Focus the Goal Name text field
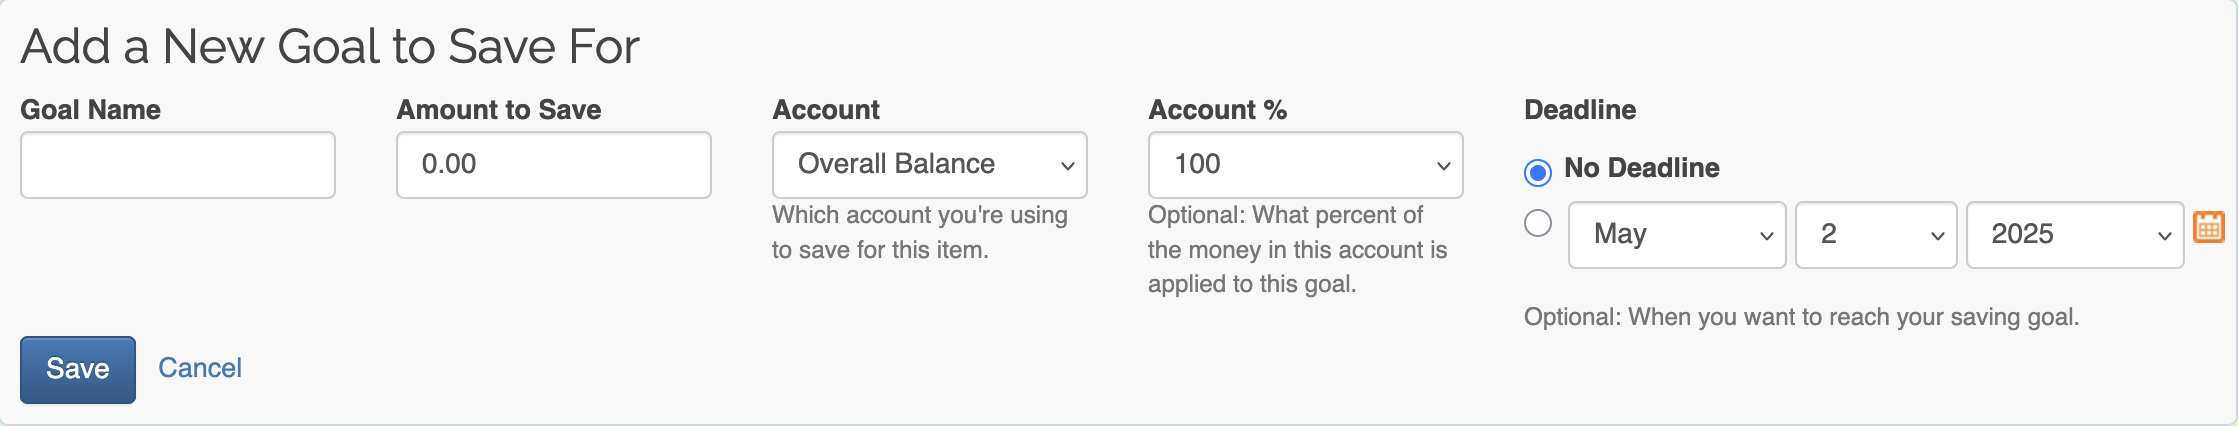This screenshot has height=426, width=2238. click(178, 165)
